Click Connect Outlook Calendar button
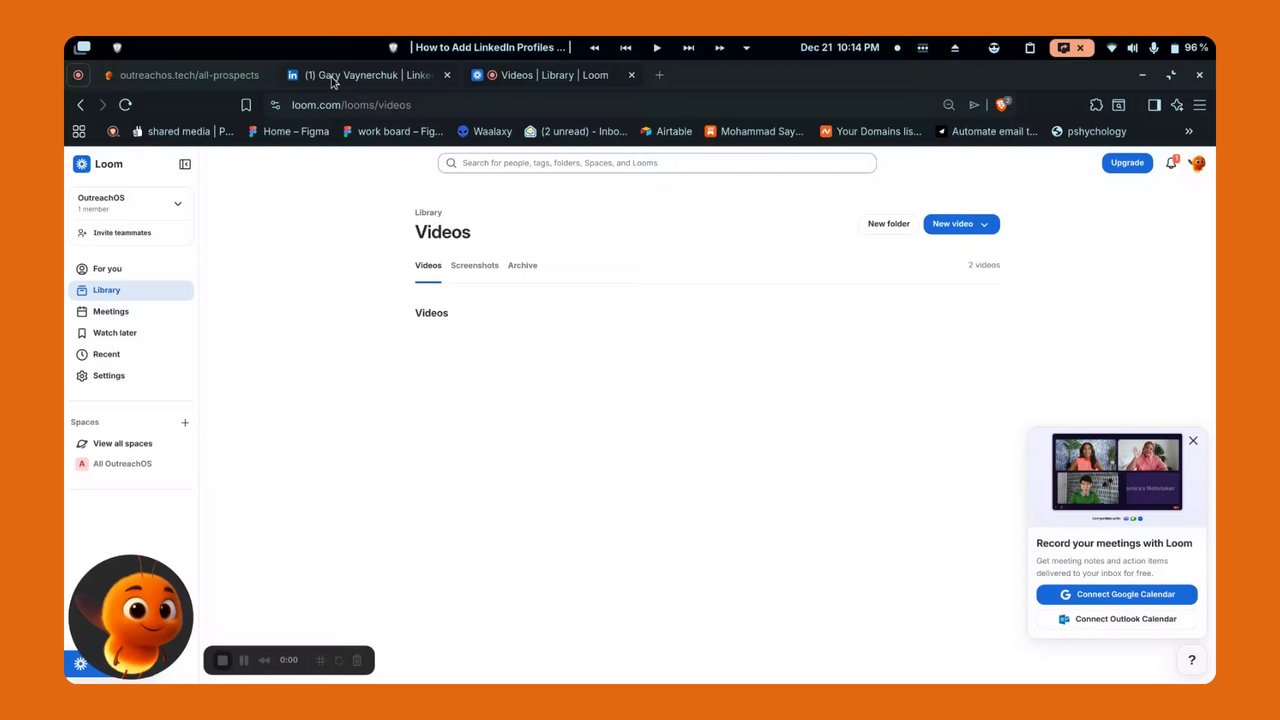Image resolution: width=1280 pixels, height=720 pixels. (1117, 619)
